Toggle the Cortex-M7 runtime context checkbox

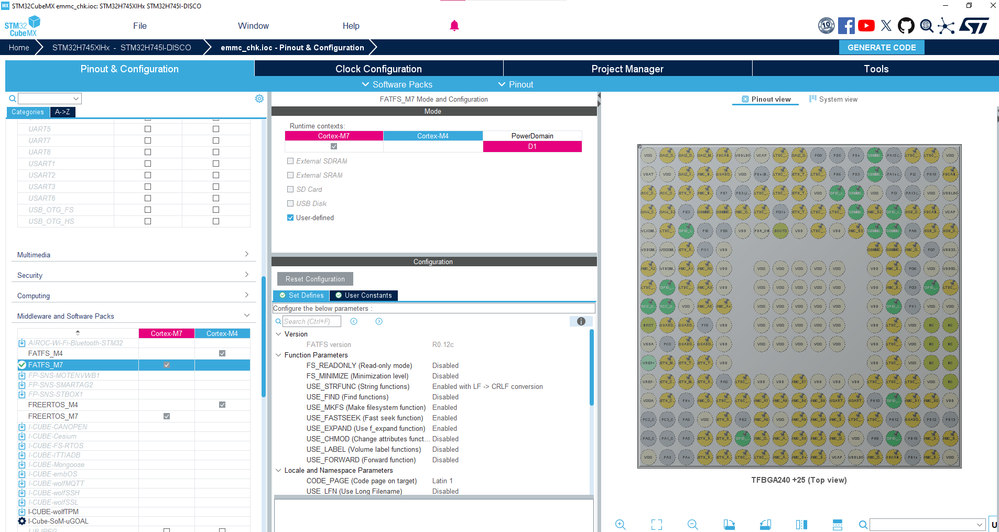click(x=334, y=147)
